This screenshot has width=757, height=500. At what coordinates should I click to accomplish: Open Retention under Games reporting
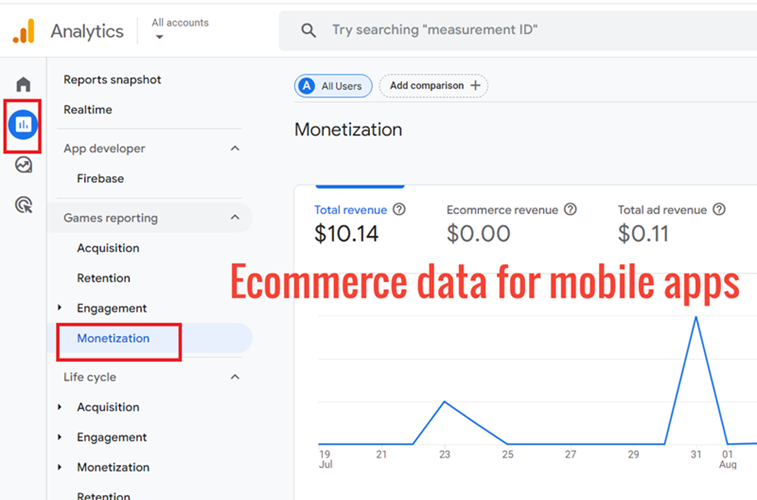pos(104,278)
